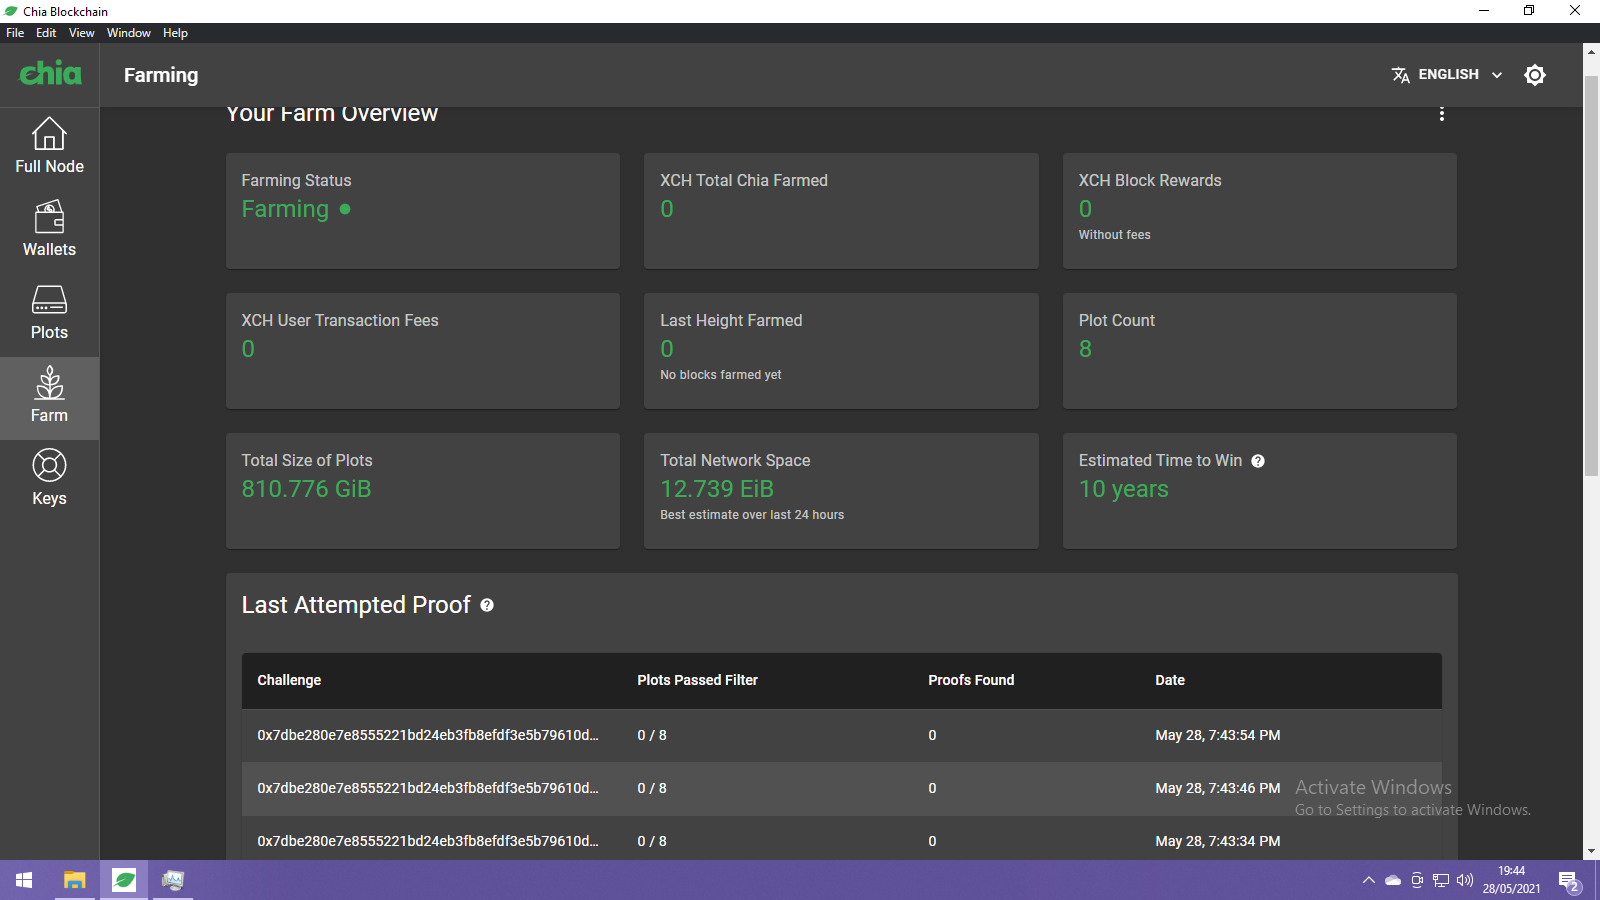This screenshot has width=1600, height=900.
Task: Open the View menu
Action: tap(81, 33)
